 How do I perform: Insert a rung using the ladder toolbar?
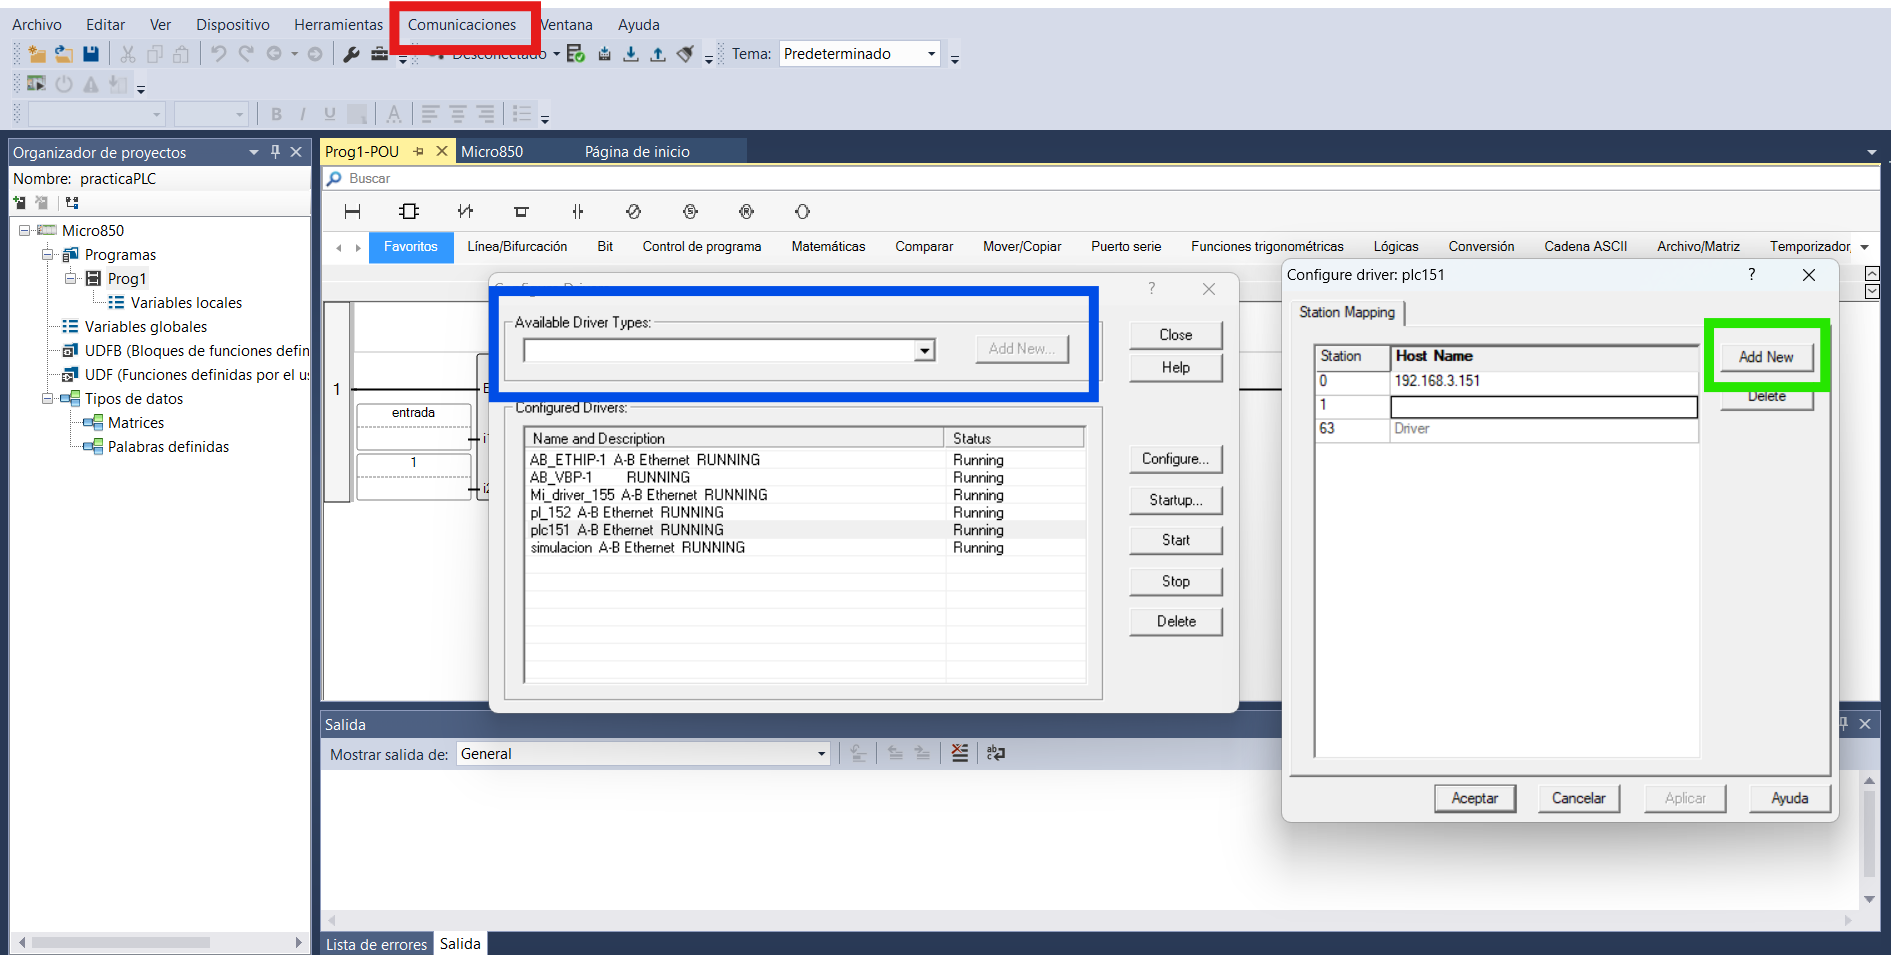coord(352,212)
